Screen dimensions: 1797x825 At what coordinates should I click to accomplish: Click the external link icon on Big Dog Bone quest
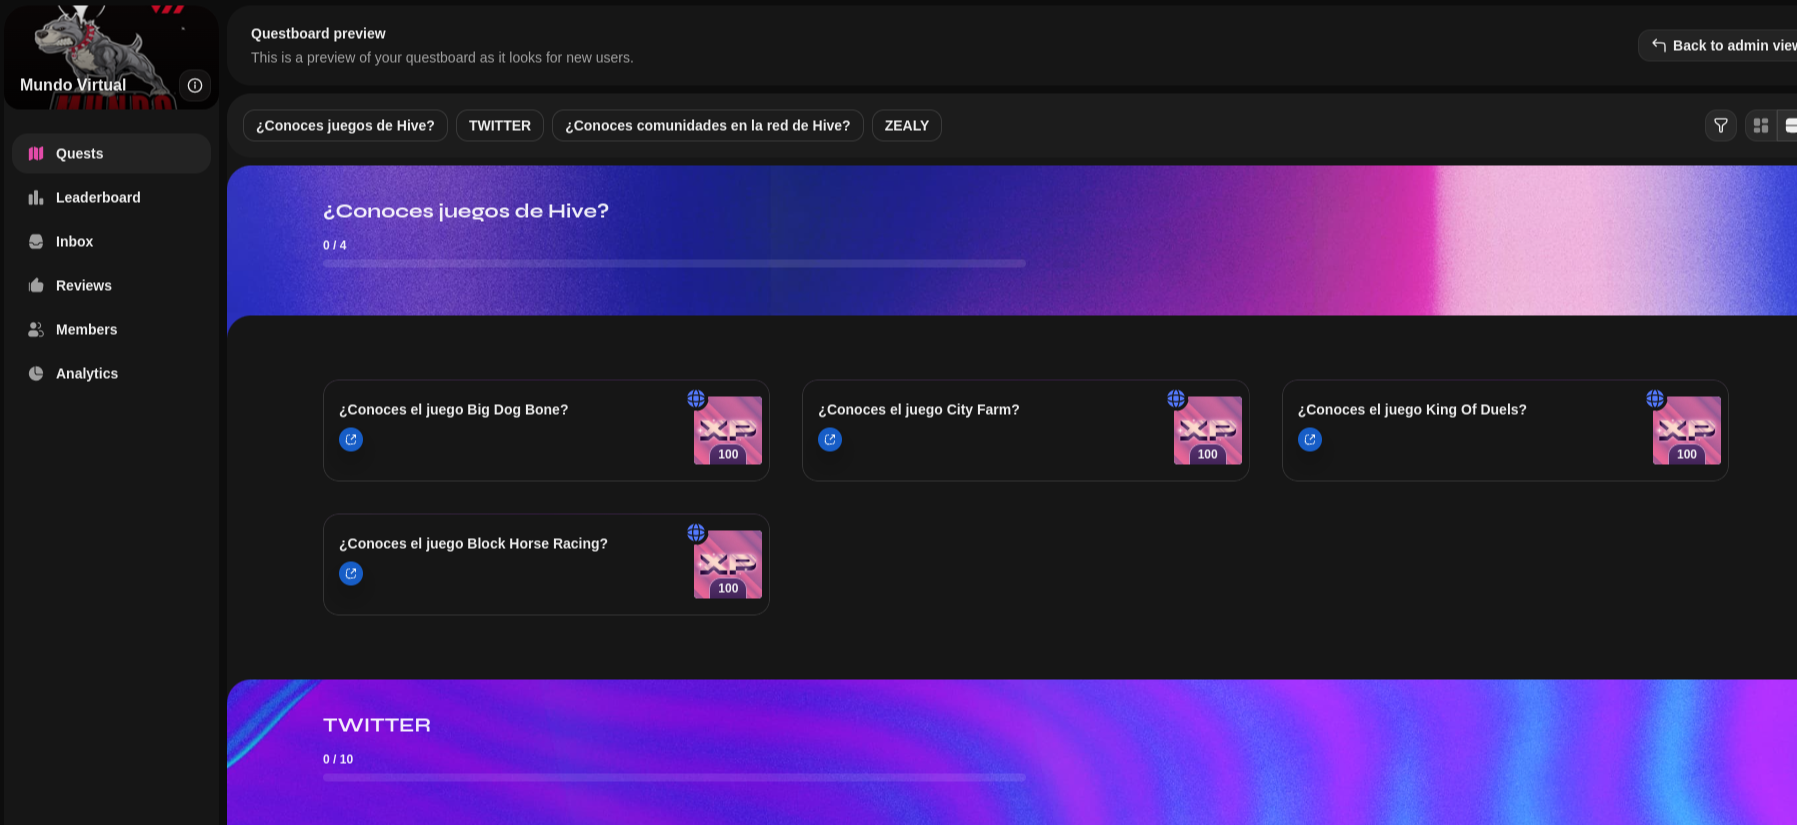[x=351, y=439]
